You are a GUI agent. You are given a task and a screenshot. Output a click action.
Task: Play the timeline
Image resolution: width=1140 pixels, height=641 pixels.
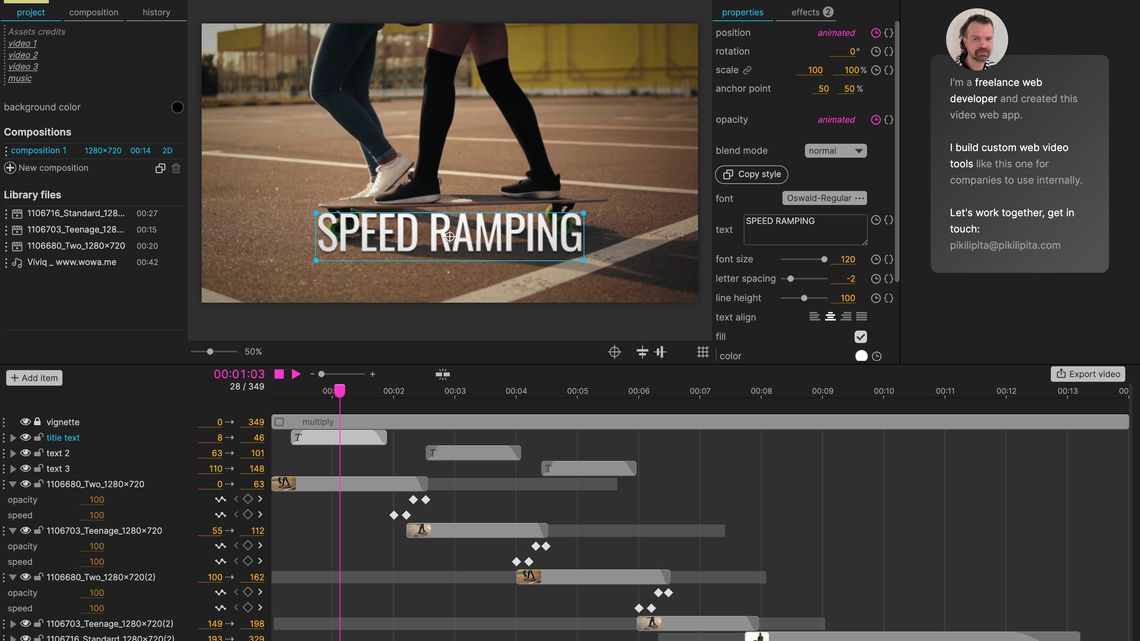click(296, 374)
